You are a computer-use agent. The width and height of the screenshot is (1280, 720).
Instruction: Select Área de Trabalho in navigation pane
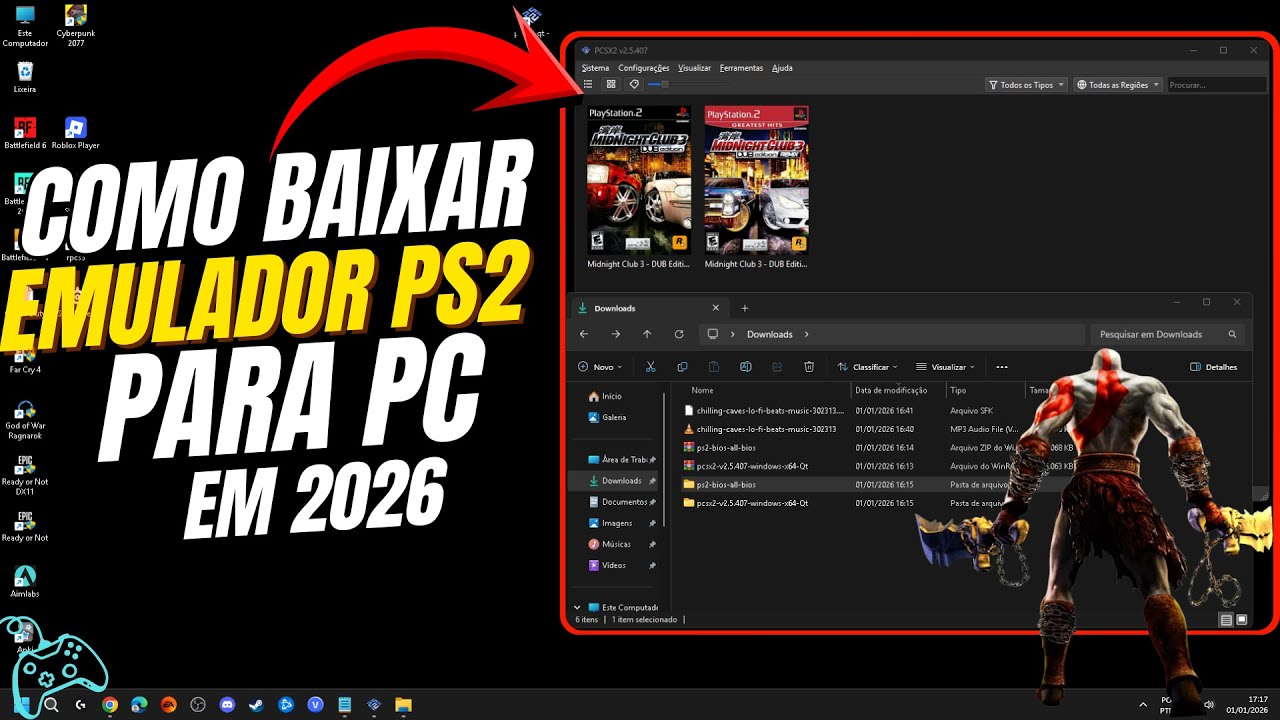[x=620, y=459]
